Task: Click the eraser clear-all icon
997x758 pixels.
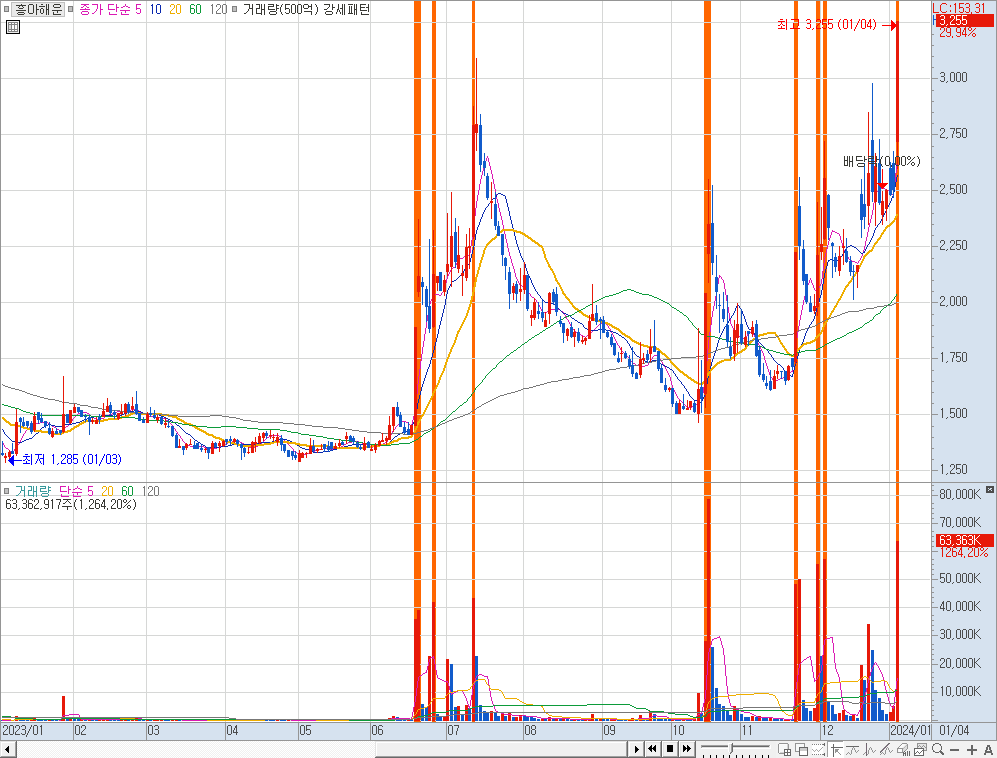Action: [904, 749]
